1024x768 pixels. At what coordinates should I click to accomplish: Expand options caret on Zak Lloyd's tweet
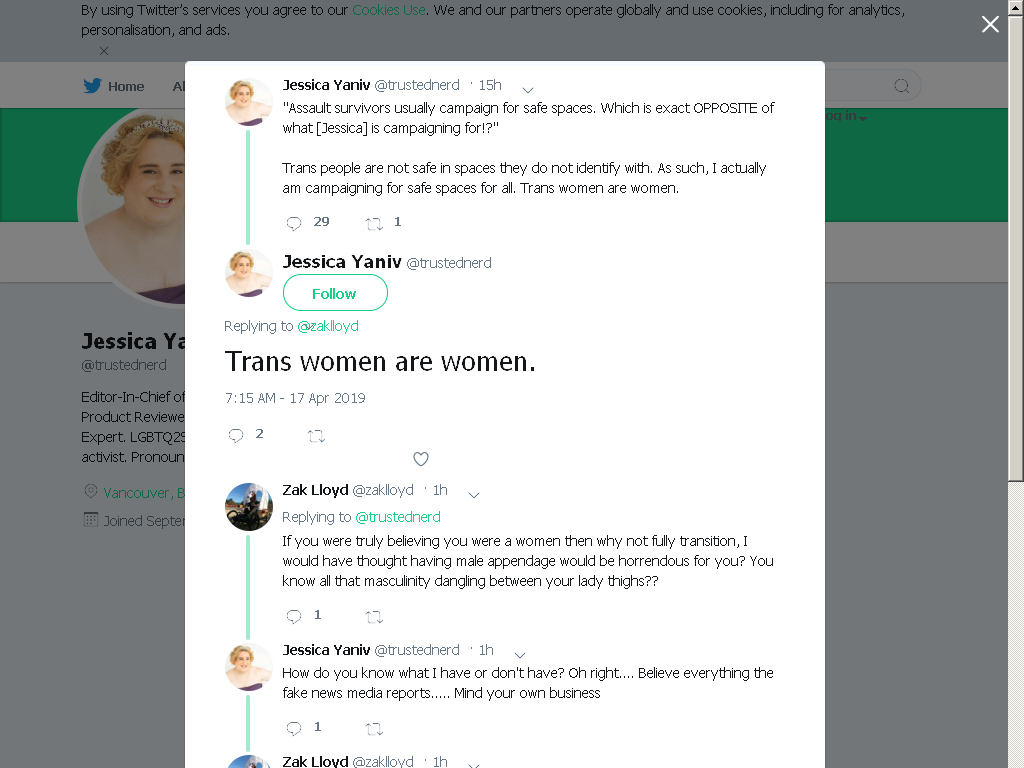(474, 495)
